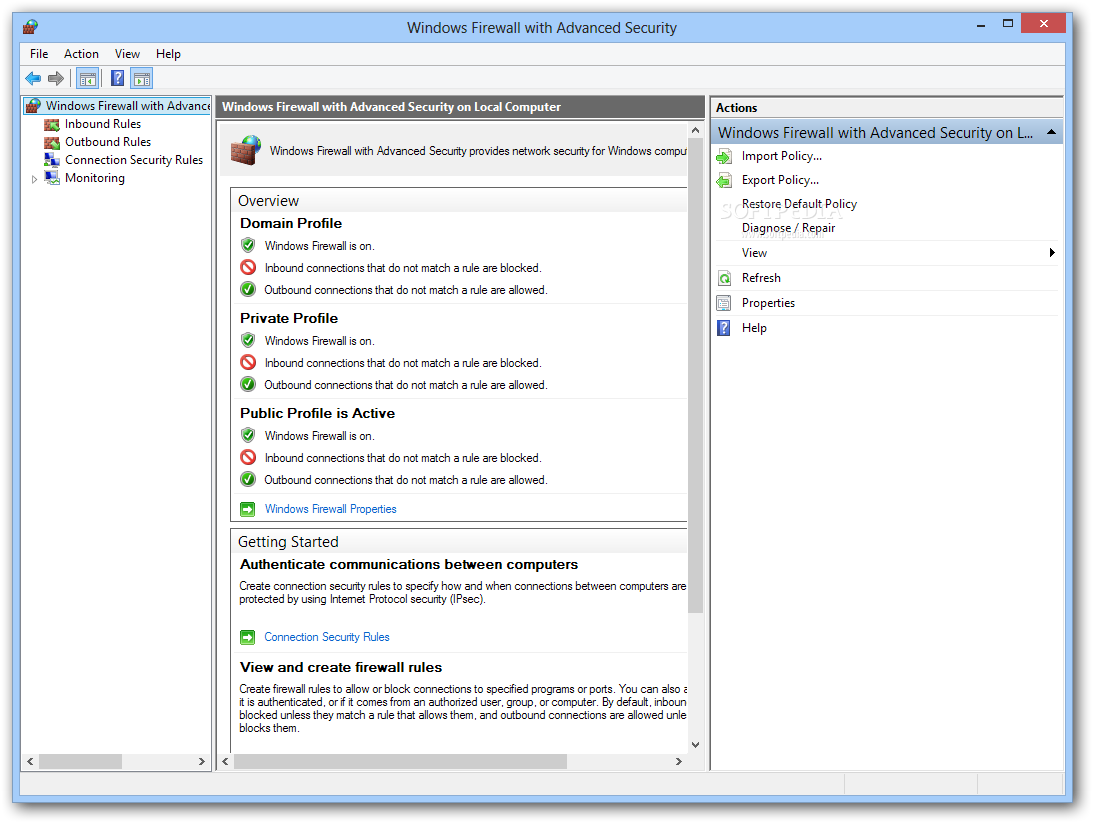Open the View submenu arrow in Actions
This screenshot has width=1093, height=823.
click(1052, 253)
